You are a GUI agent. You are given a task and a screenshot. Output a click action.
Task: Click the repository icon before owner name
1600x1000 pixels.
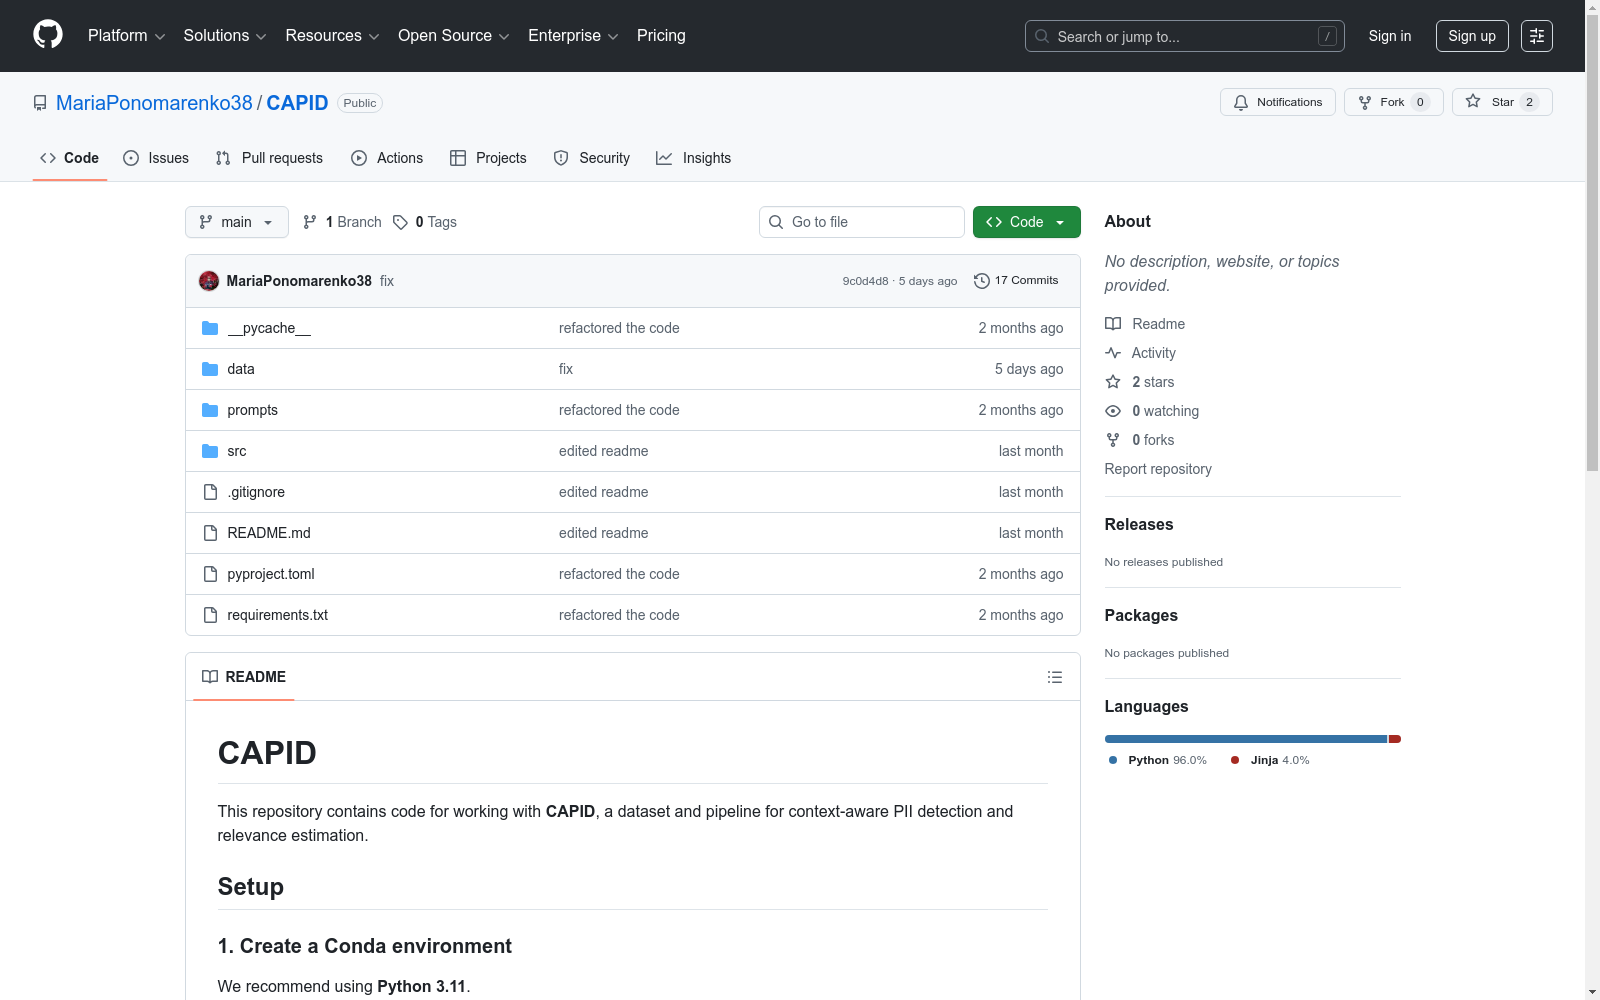[40, 103]
